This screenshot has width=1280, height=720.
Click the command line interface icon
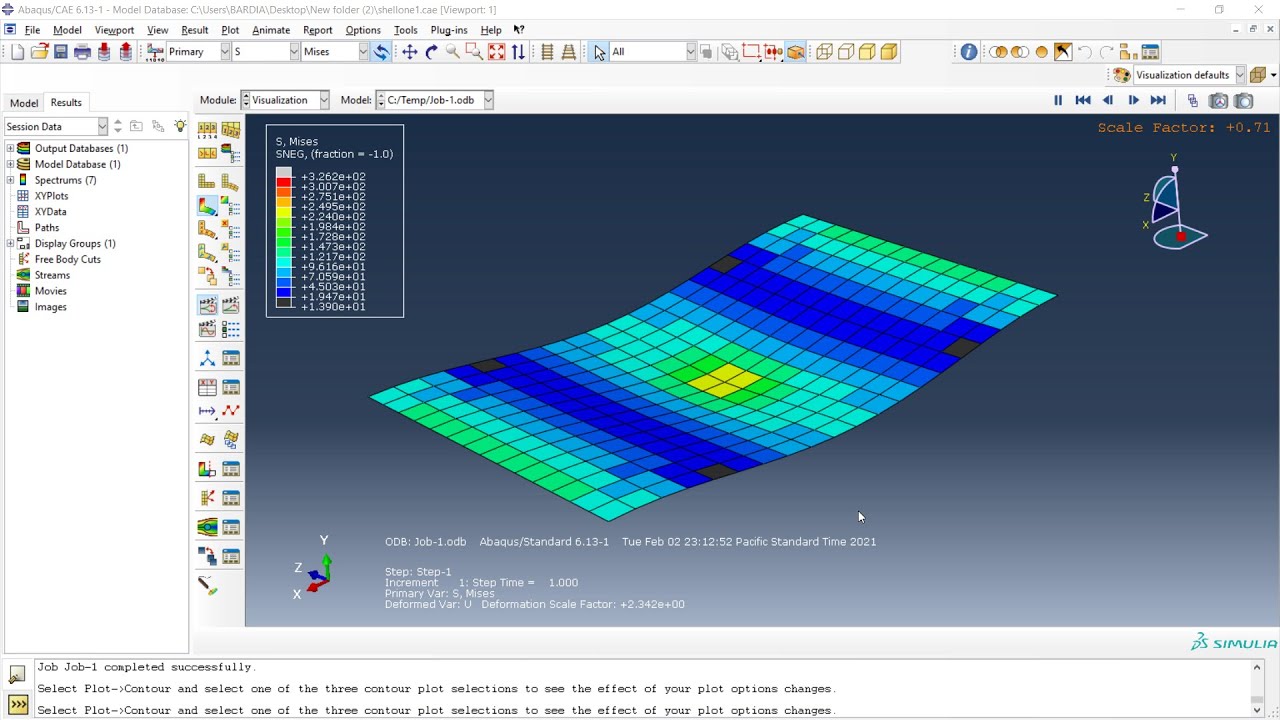[x=18, y=705]
